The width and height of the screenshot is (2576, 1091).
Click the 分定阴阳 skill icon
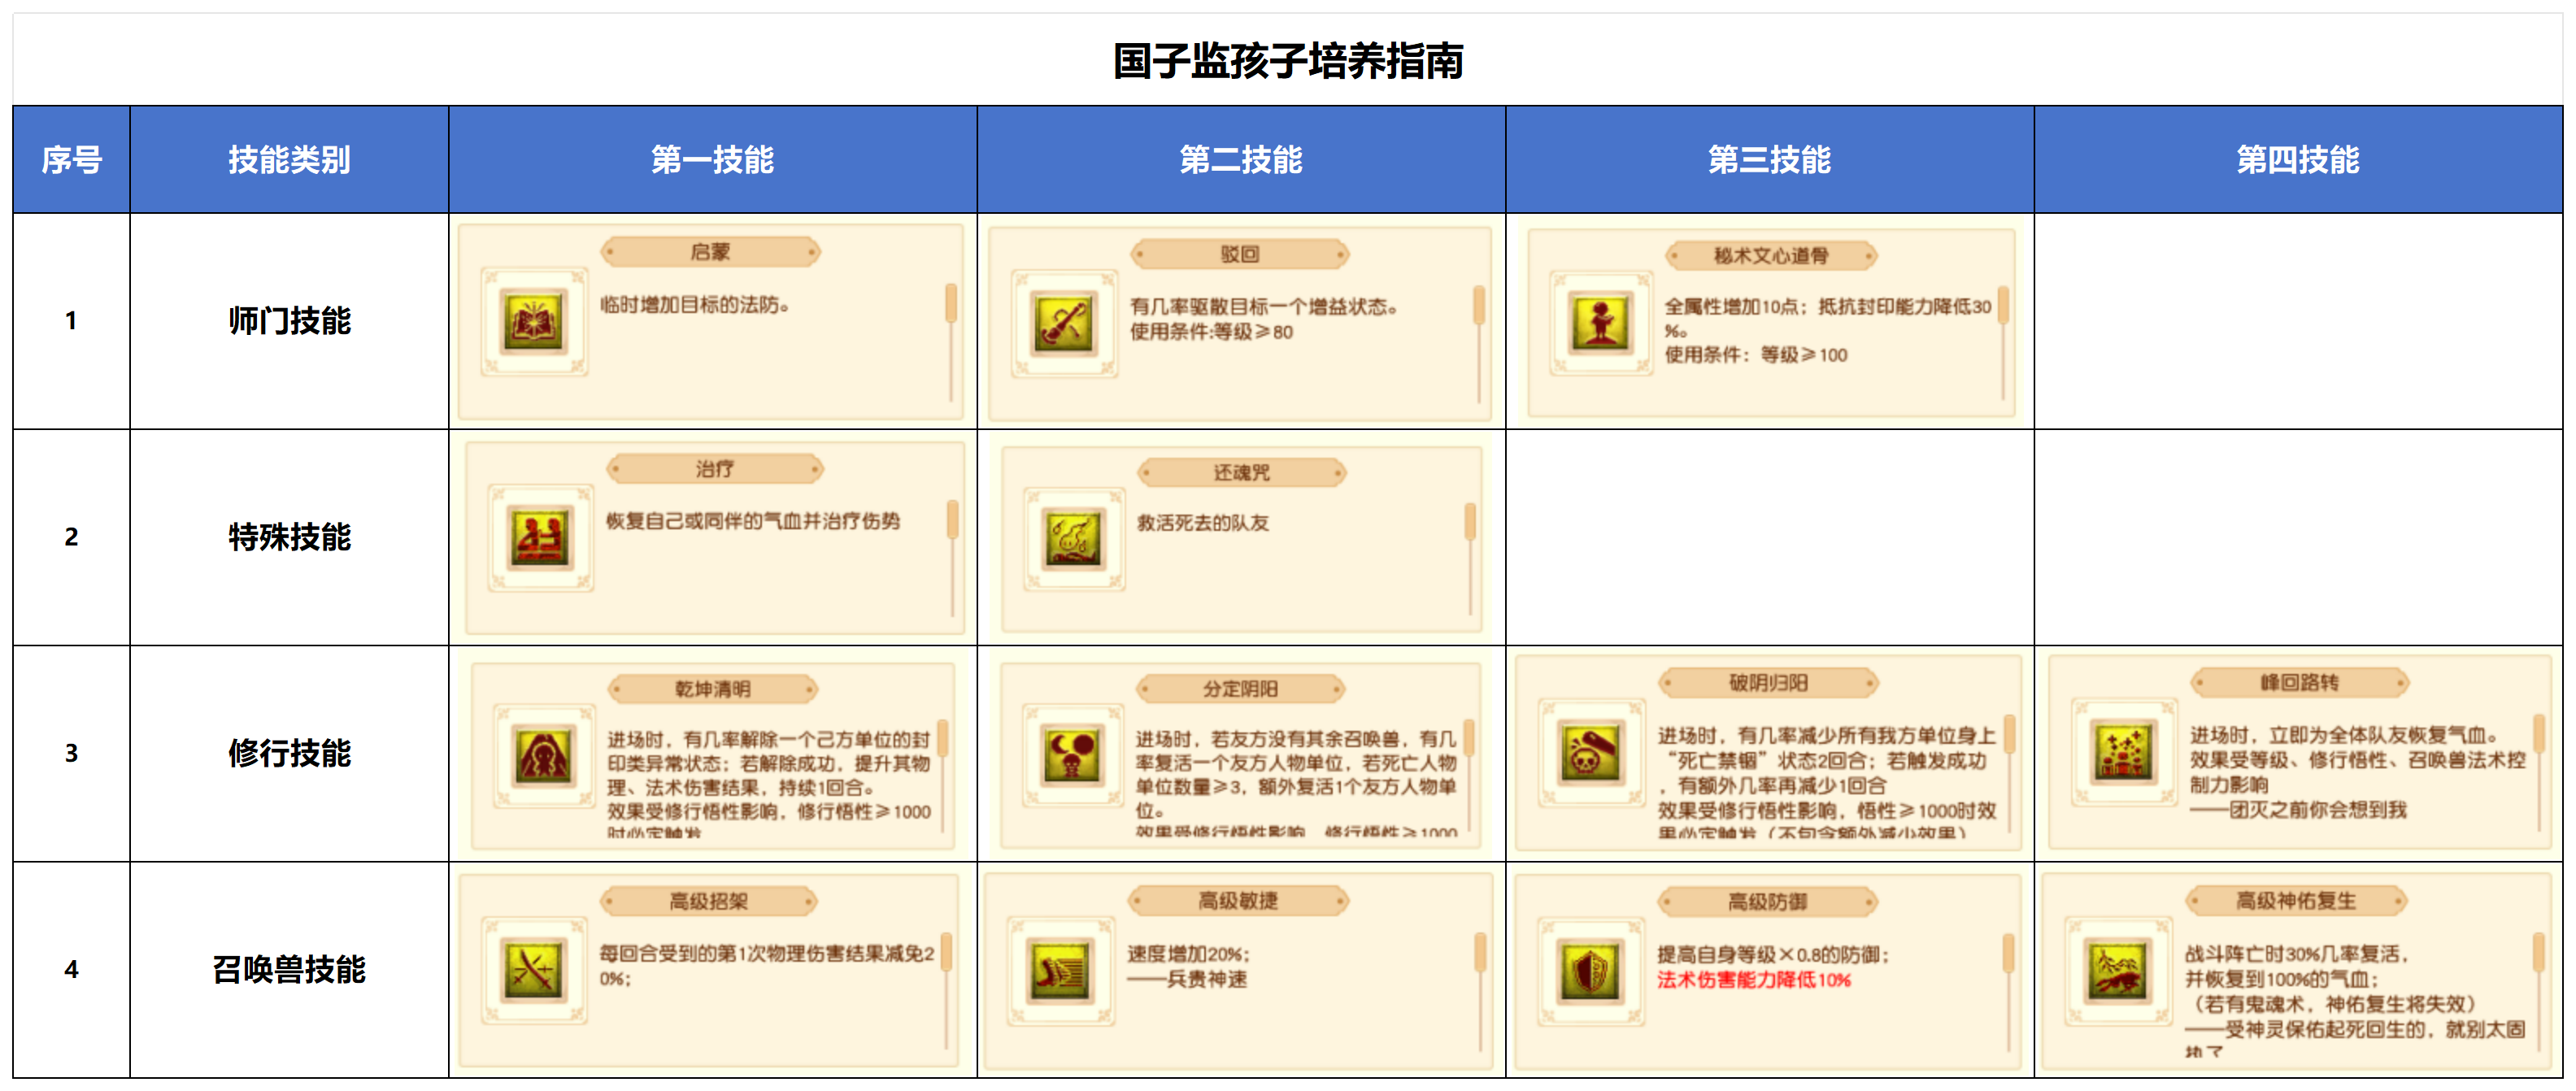(x=1072, y=756)
